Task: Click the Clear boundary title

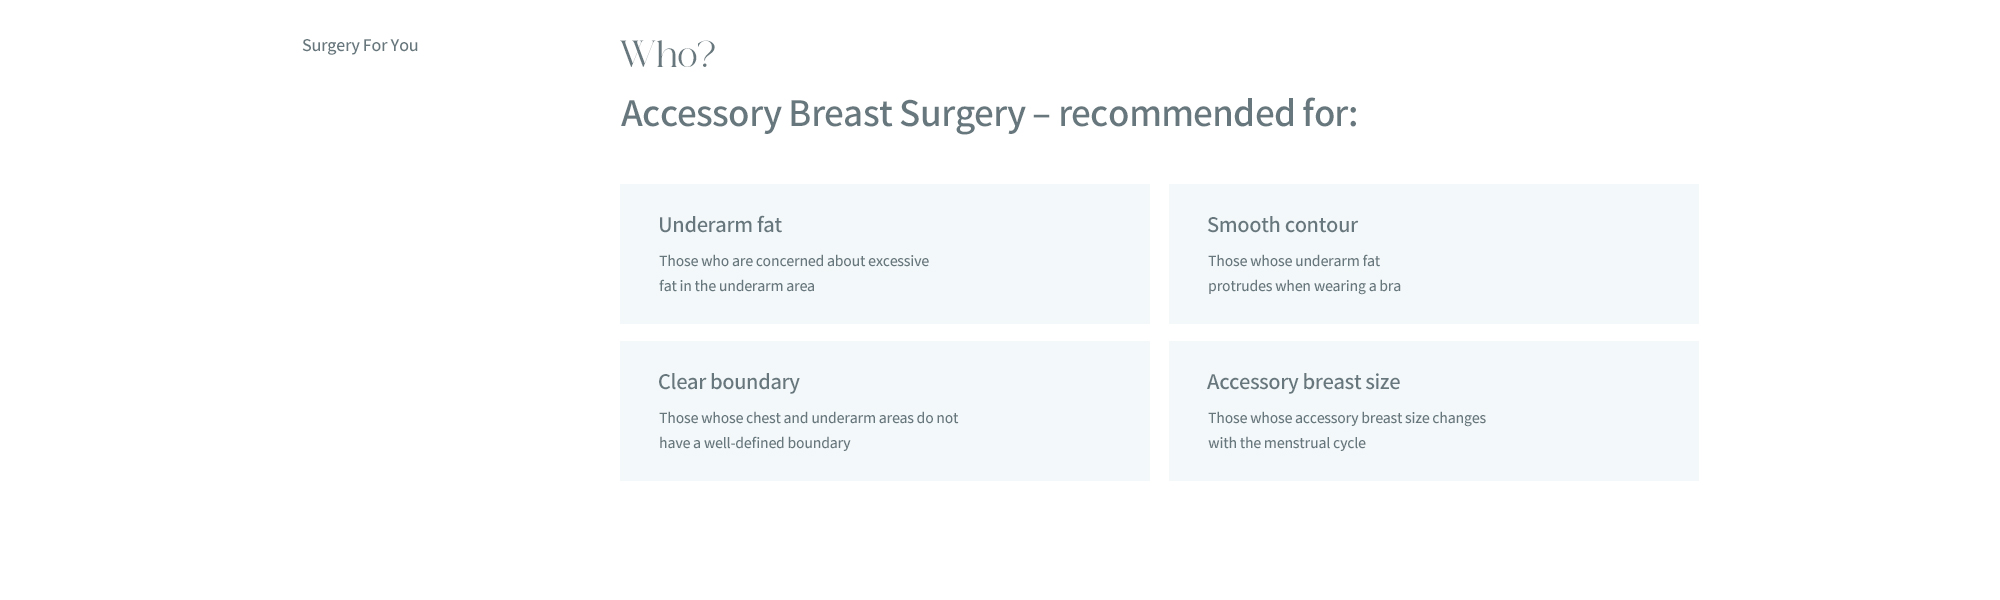Action: click(x=729, y=382)
